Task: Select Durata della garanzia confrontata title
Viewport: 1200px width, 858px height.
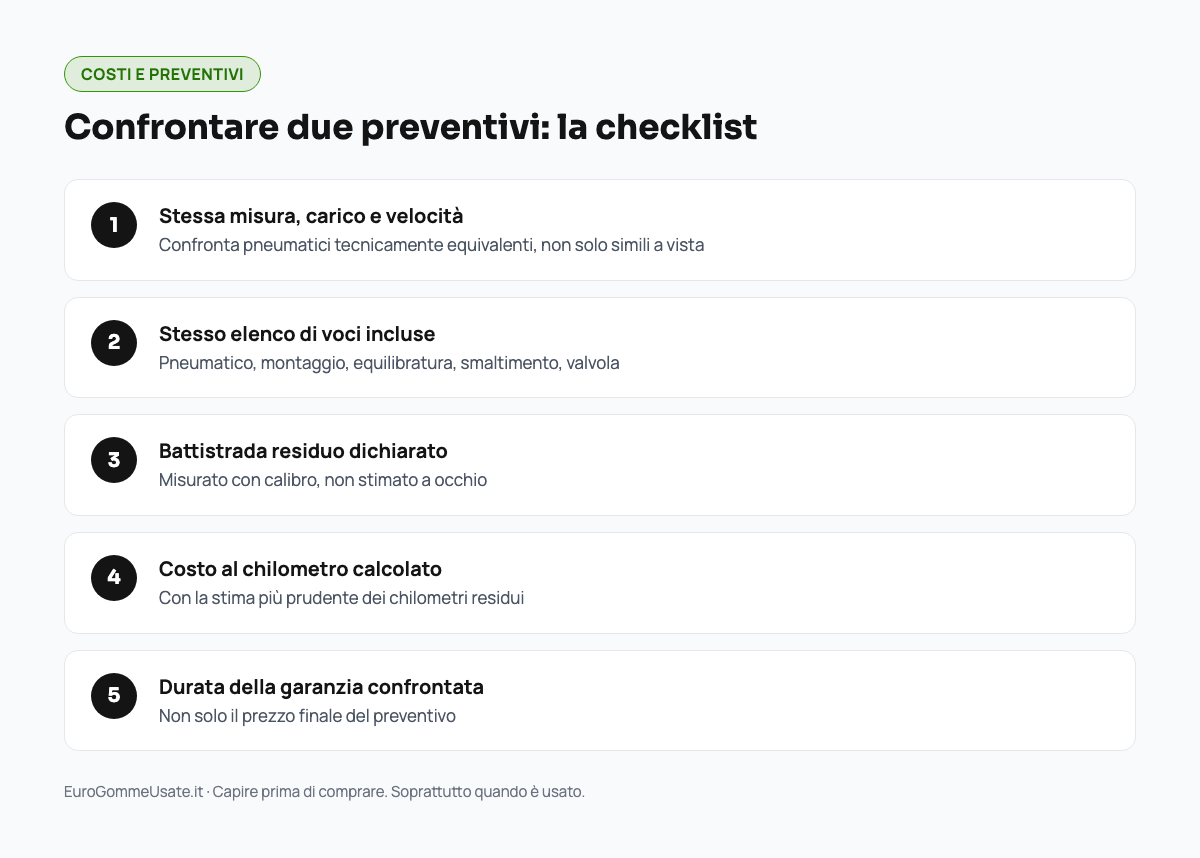Action: [x=321, y=687]
